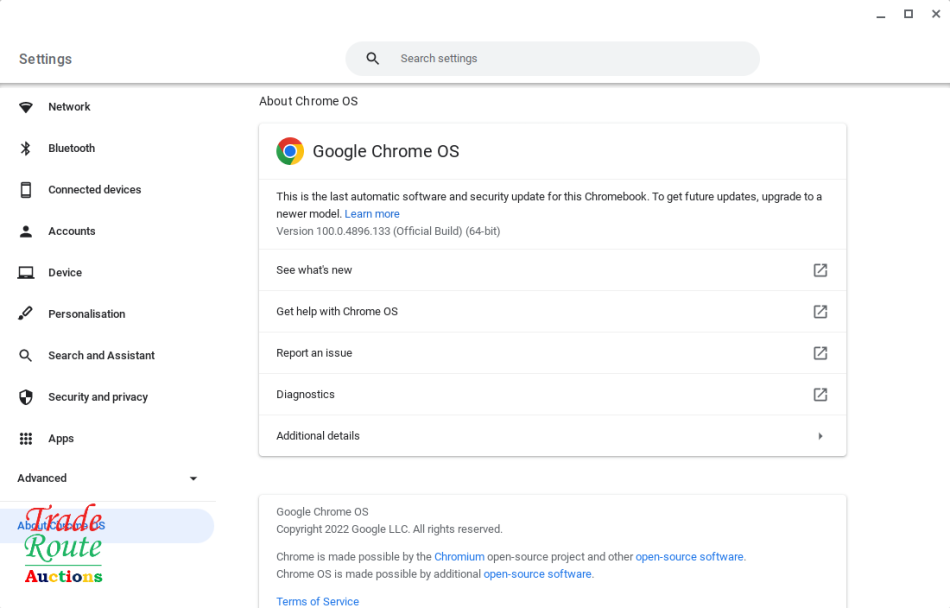Open the Terms of Service link
This screenshot has height=608, width=950.
pyautogui.click(x=317, y=601)
